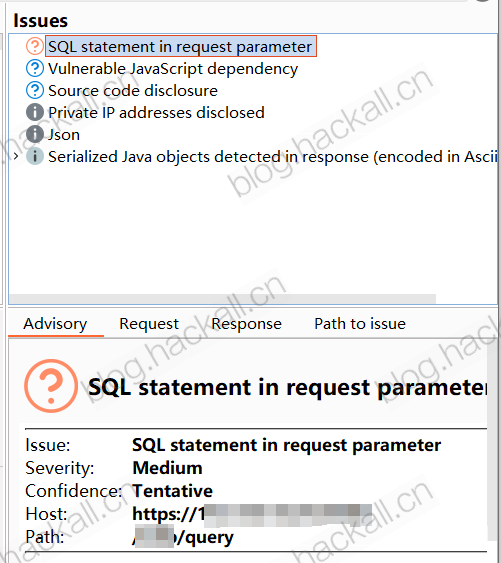The image size is (501, 563).
Task: Click the orange question icon beside SQL statement issue
Action: click(x=35, y=46)
